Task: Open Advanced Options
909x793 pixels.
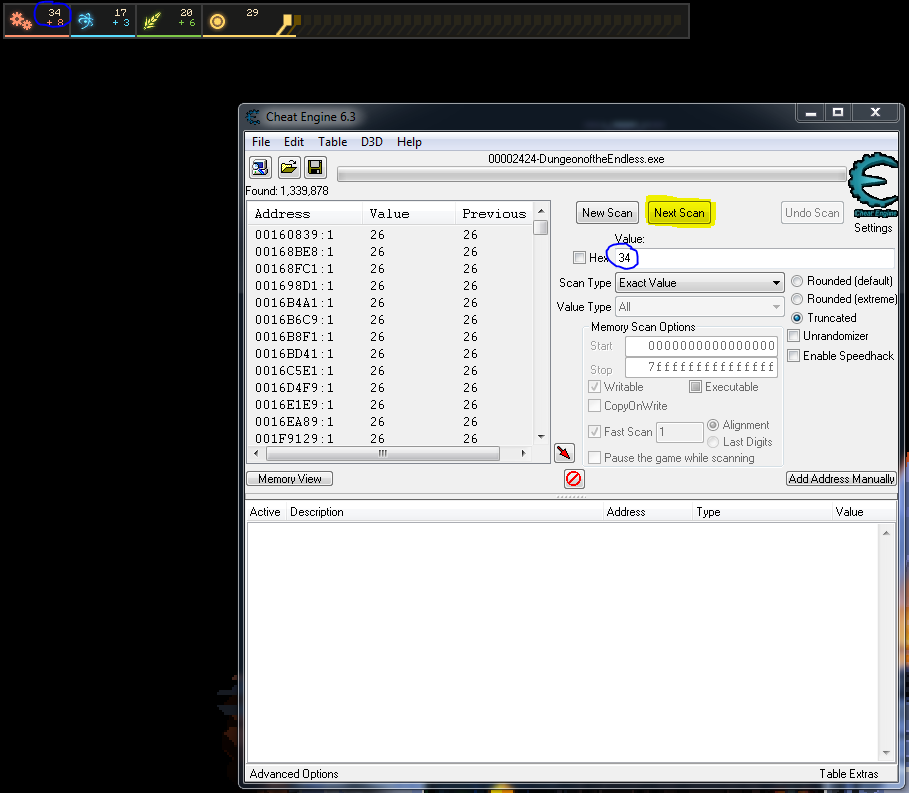Action: 294,774
